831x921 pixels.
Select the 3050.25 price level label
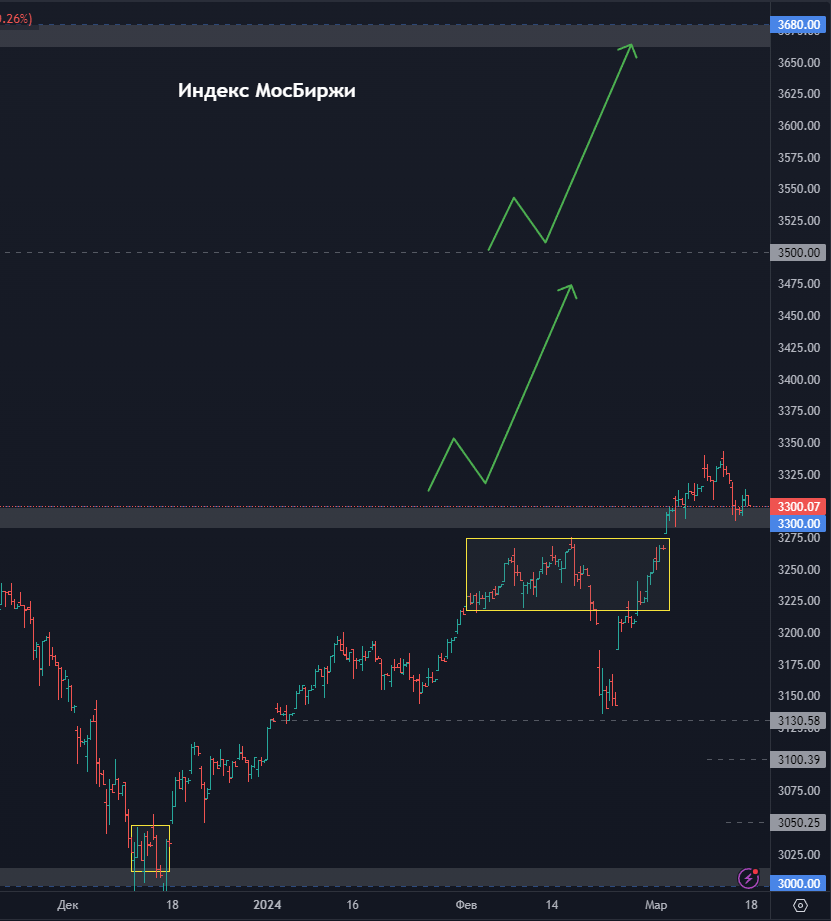798,822
